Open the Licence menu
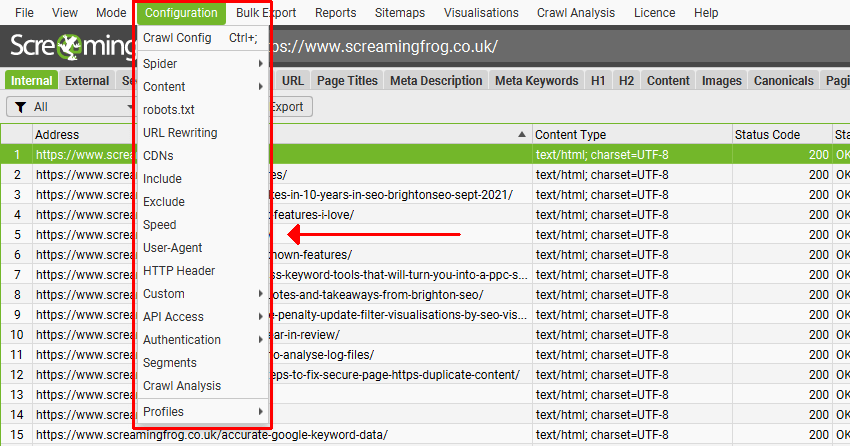This screenshot has width=850, height=446. 654,12
